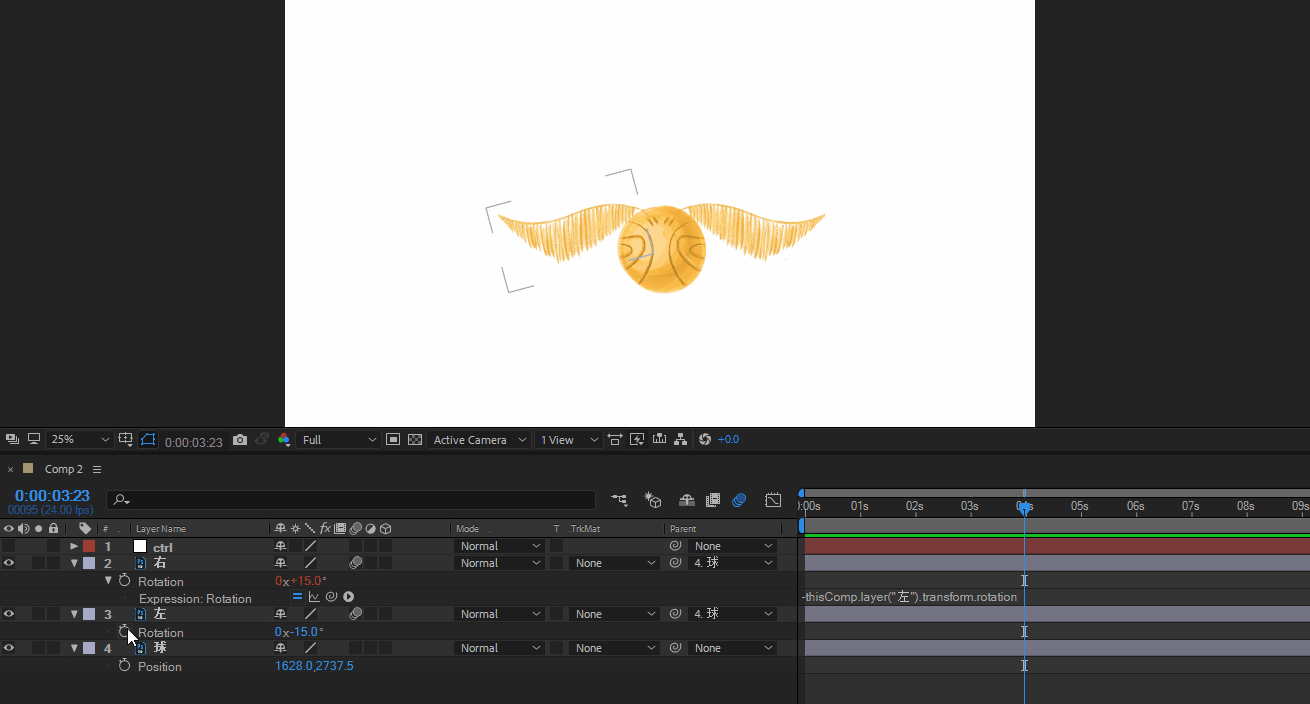1310x704 pixels.
Task: Click the parent pick whip of ctrl
Action: (675, 546)
